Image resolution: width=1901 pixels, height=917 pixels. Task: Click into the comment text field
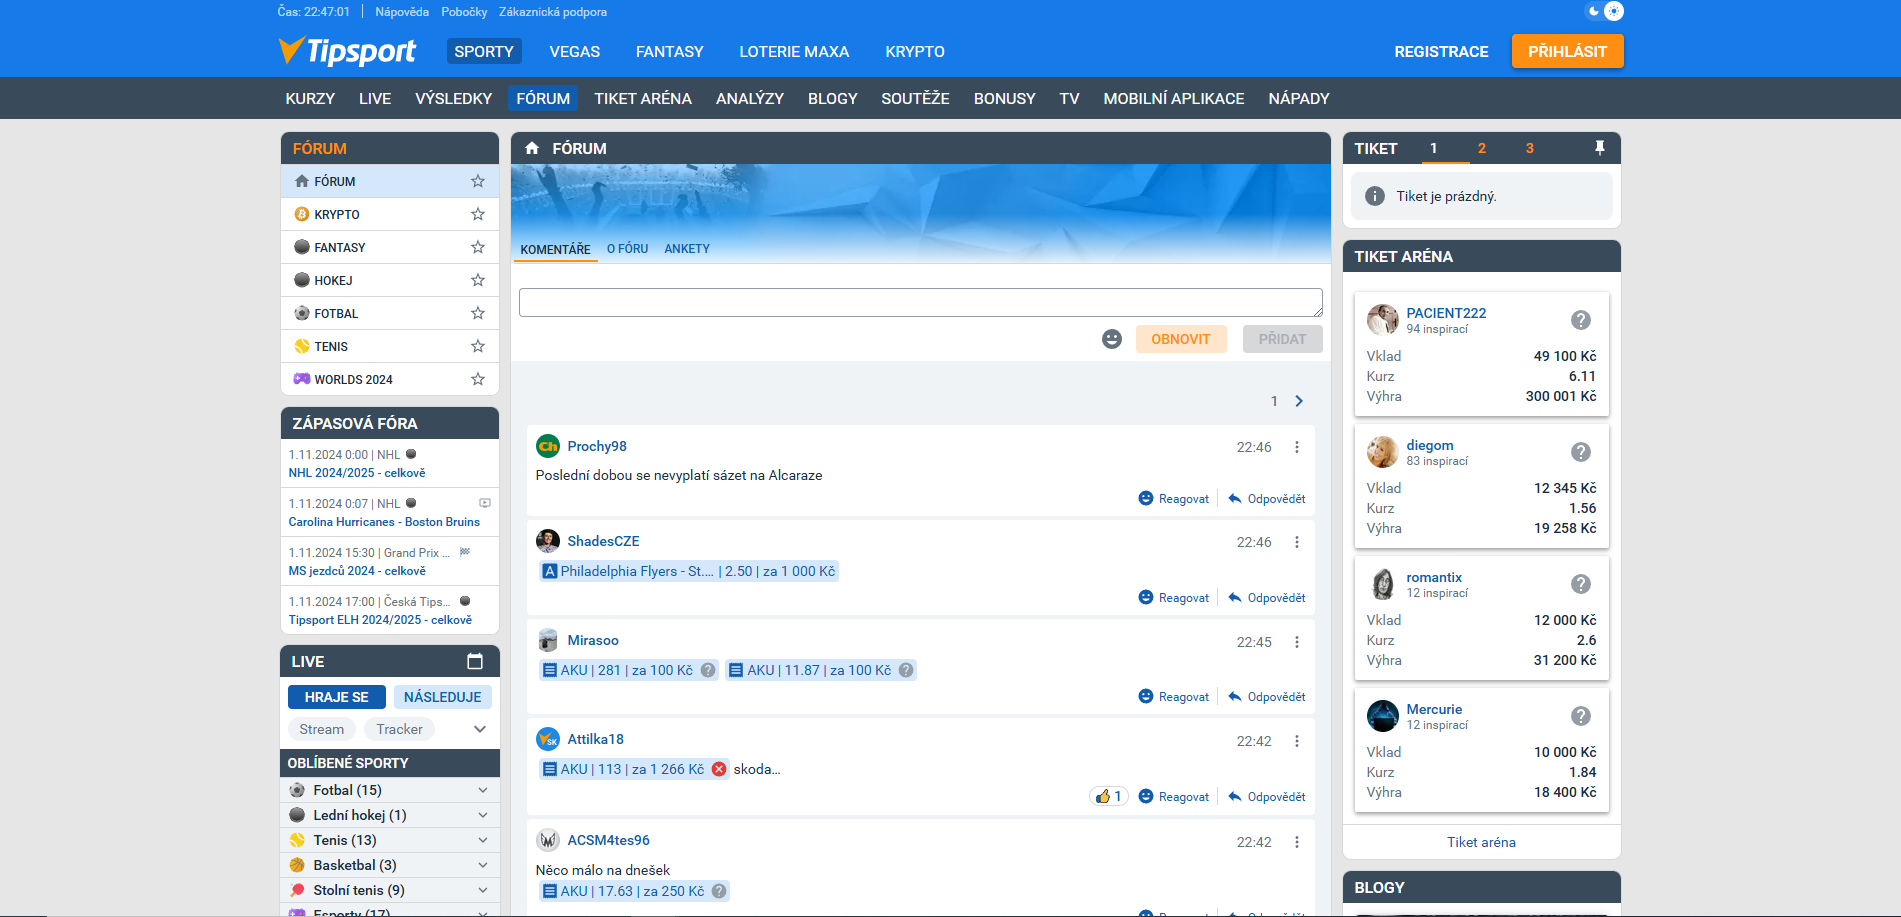click(x=920, y=302)
